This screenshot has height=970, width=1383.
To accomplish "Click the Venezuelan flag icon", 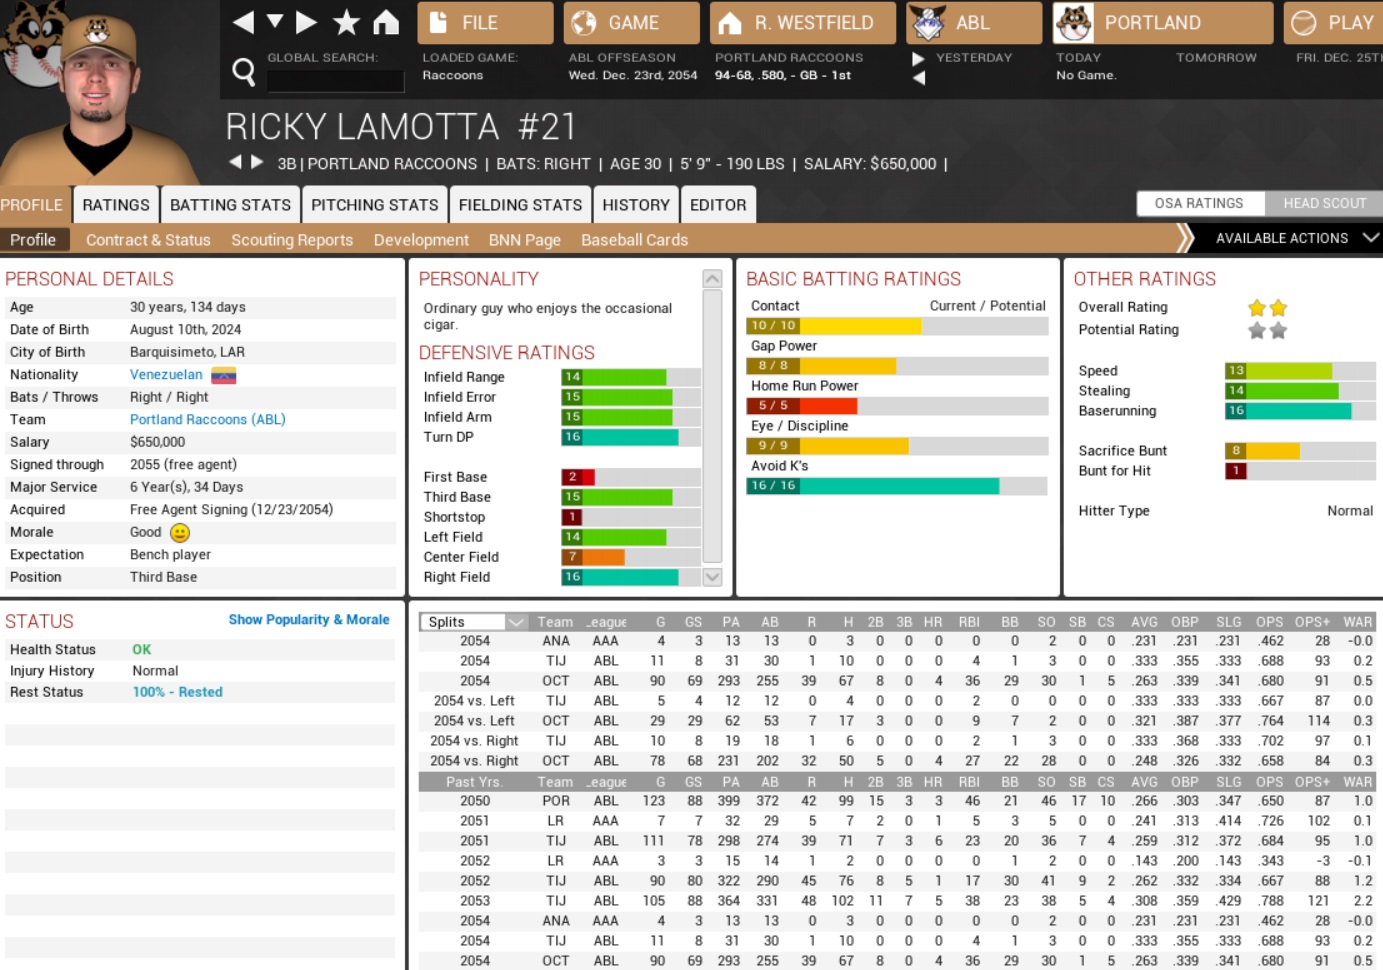I will tap(223, 375).
